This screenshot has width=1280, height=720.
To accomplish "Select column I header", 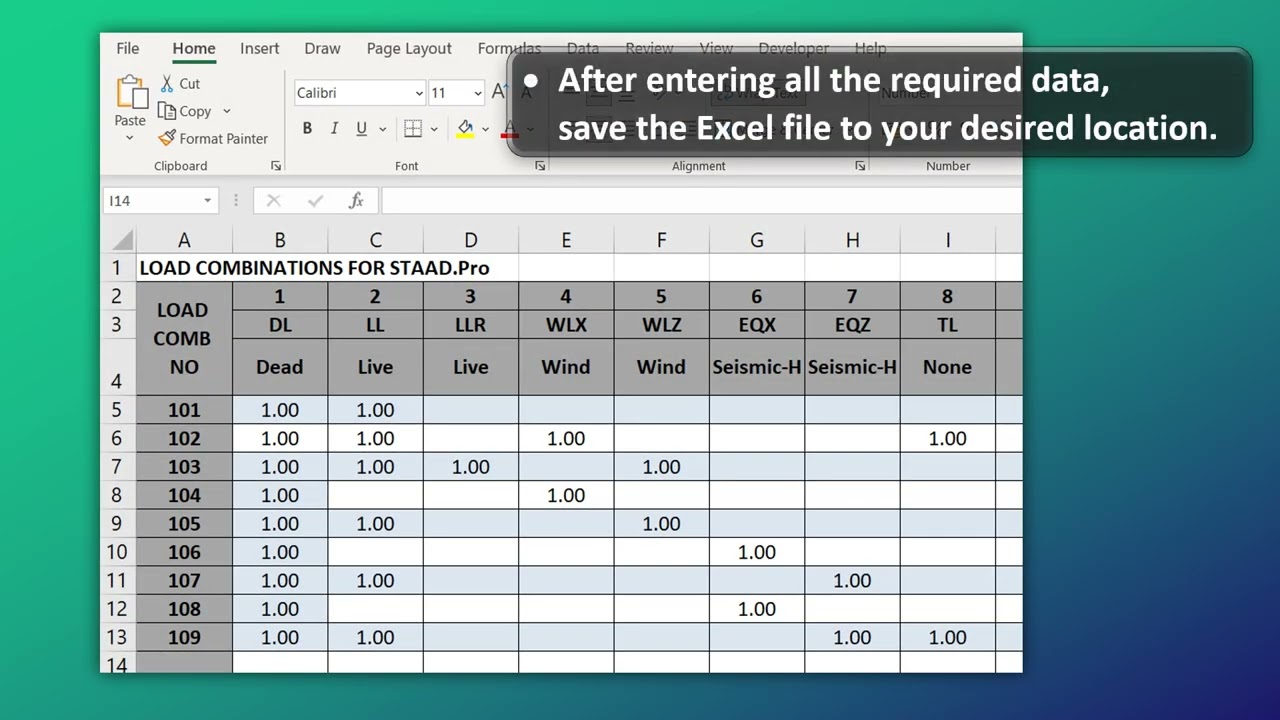I will pyautogui.click(x=948, y=240).
